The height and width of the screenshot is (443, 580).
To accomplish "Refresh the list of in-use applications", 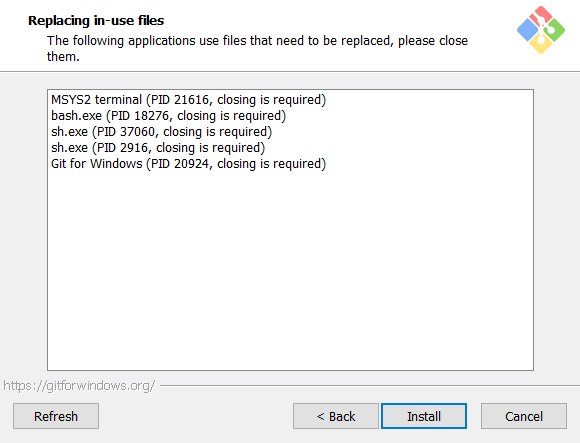I will click(56, 416).
